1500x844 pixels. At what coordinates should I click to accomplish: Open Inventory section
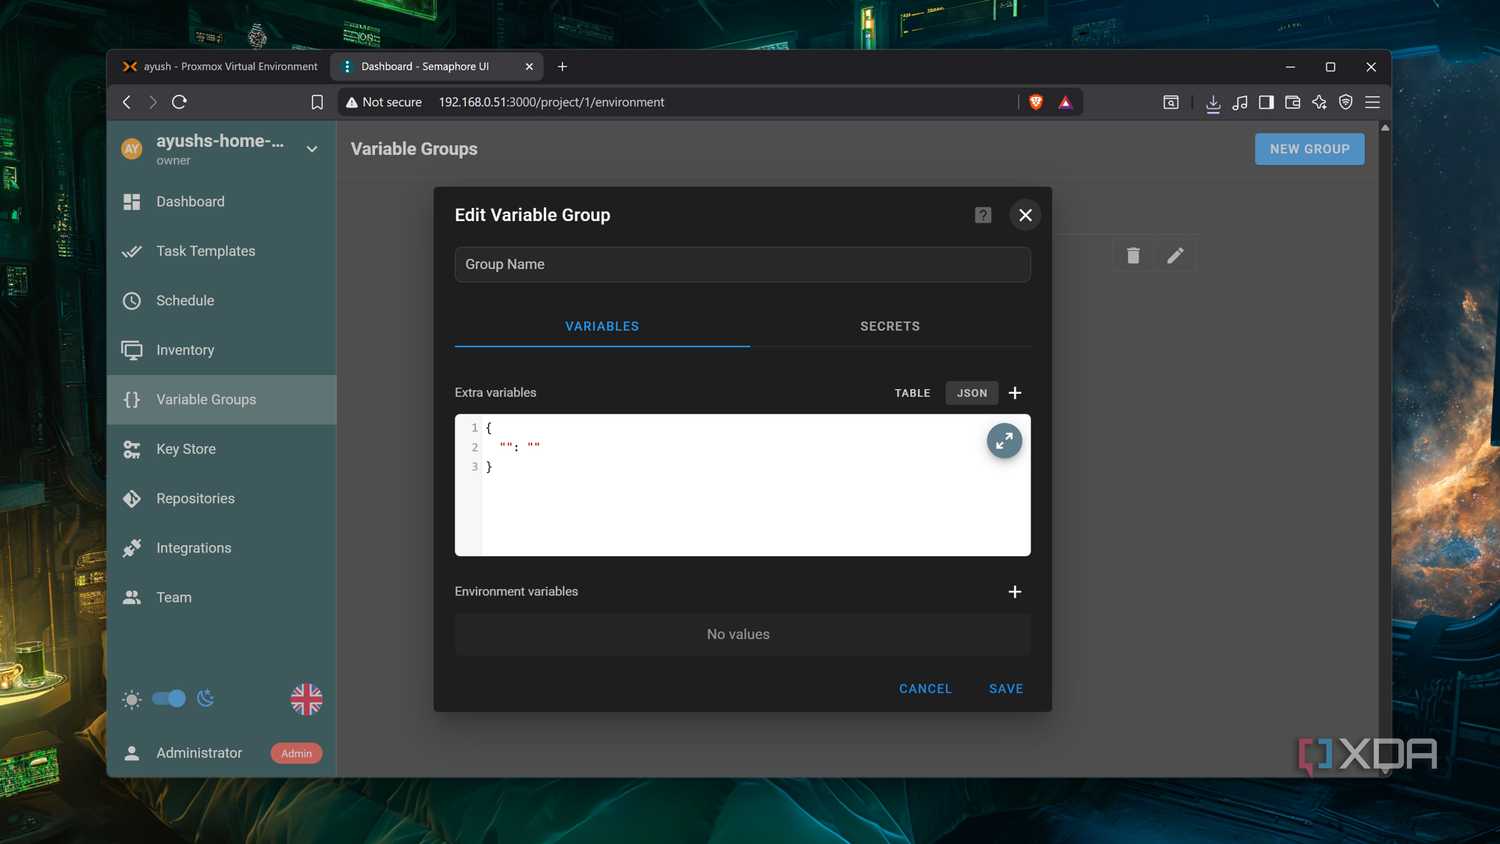click(221, 350)
